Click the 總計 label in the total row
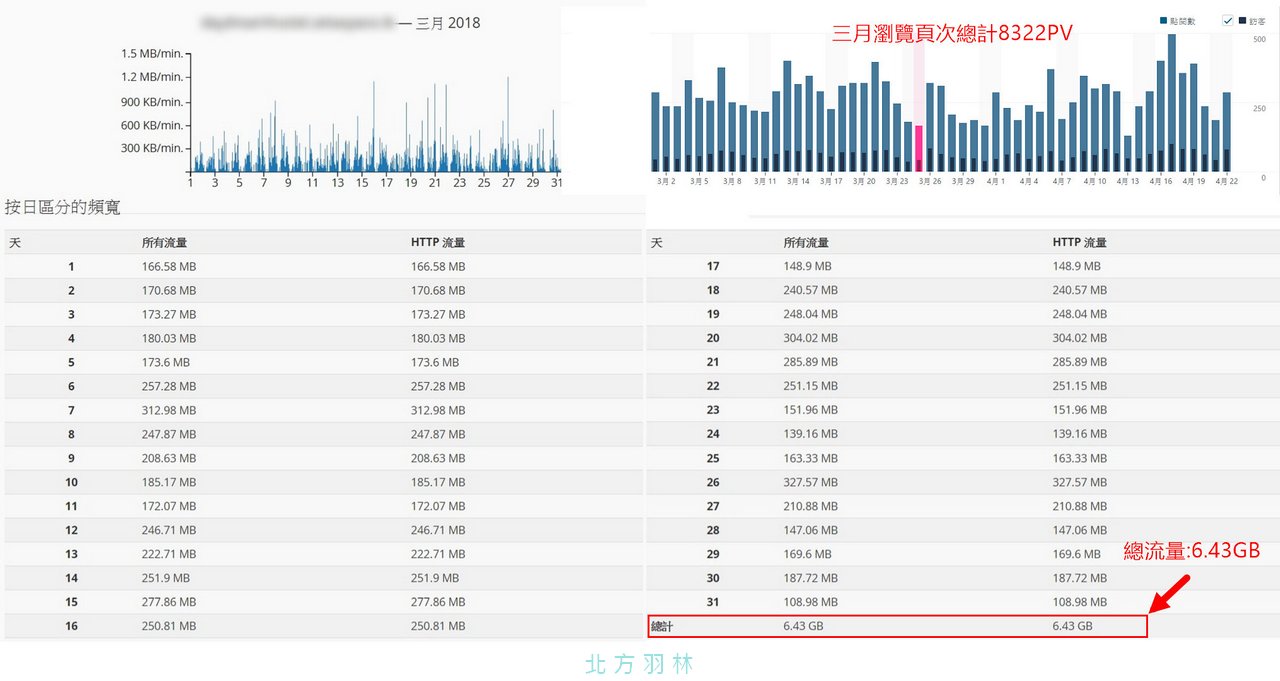The height and width of the screenshot is (681, 1280). [x=662, y=626]
